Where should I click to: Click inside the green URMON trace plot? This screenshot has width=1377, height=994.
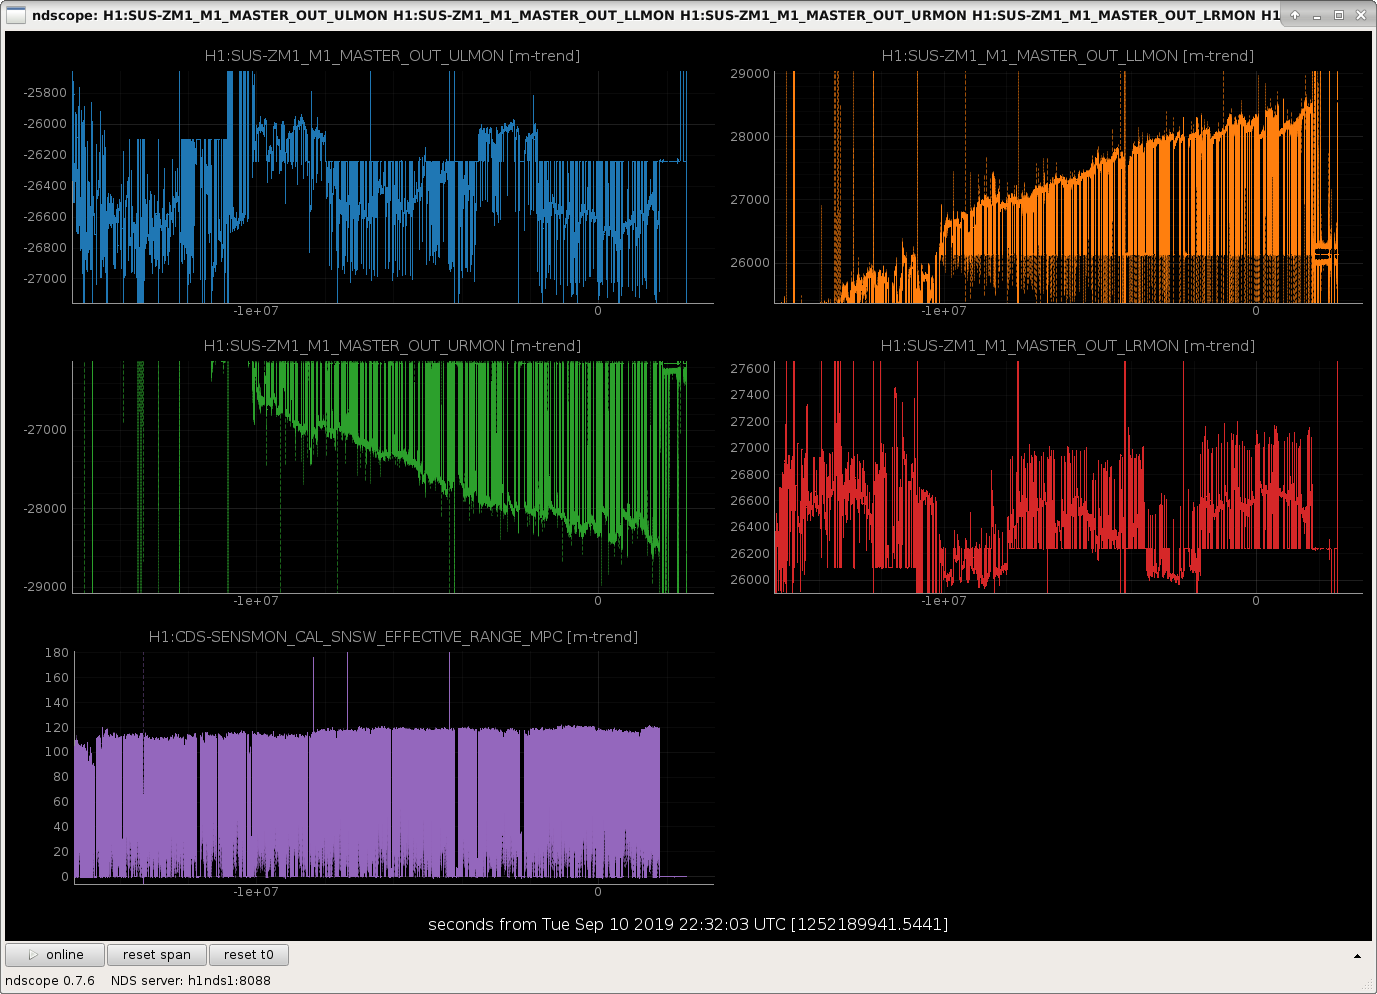tap(392, 477)
